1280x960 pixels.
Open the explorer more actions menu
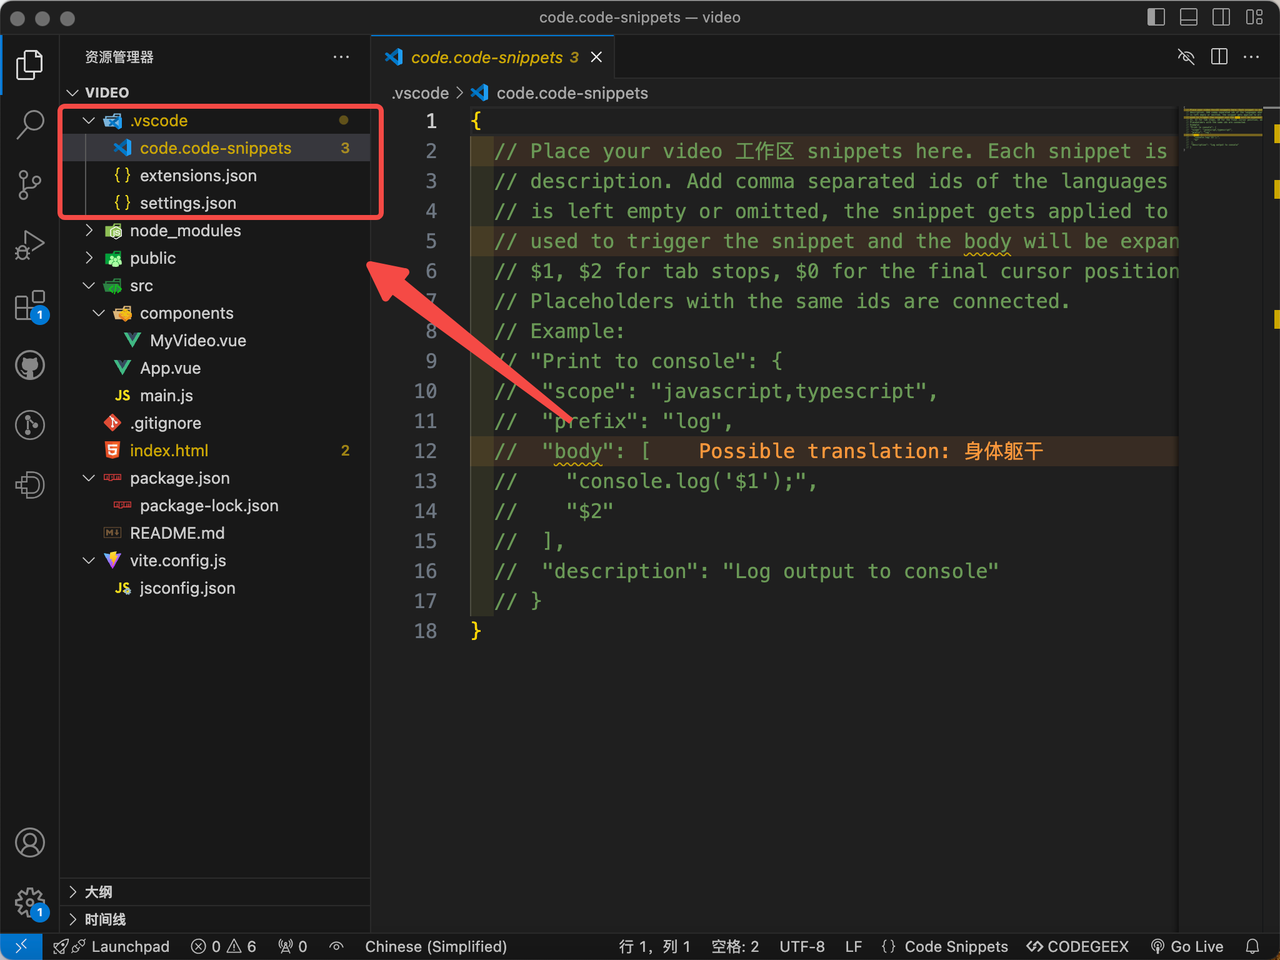point(341,57)
